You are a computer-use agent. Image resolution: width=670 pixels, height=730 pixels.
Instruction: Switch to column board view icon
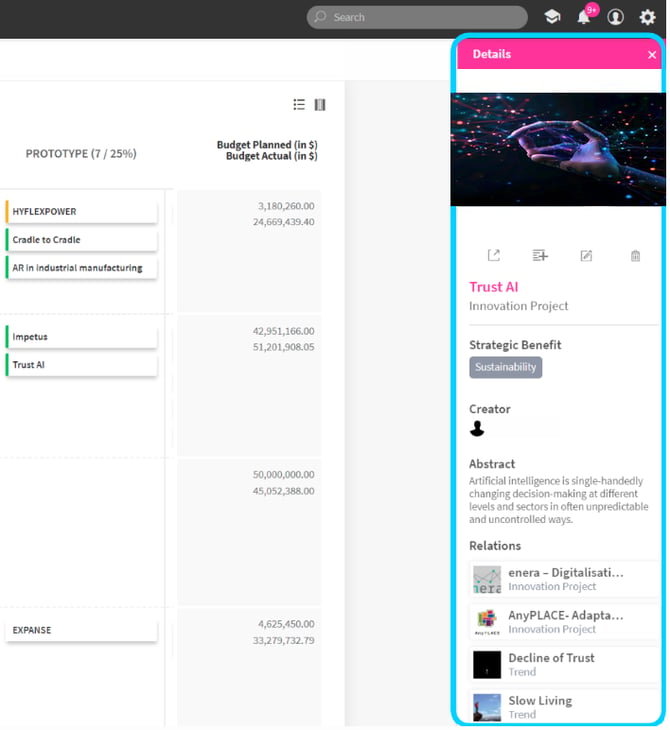320,104
